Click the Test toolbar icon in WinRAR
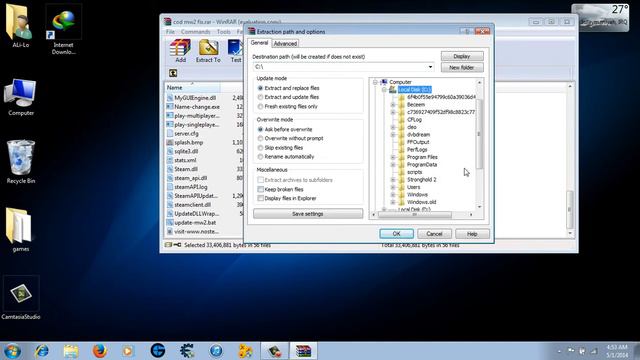This screenshot has width=640, height=360. coord(236,51)
